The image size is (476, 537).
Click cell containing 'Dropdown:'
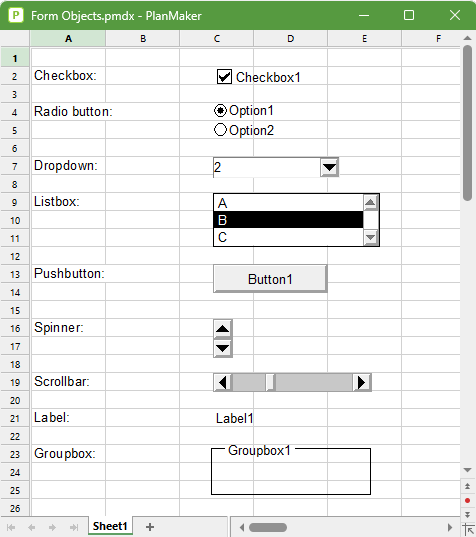(68, 166)
